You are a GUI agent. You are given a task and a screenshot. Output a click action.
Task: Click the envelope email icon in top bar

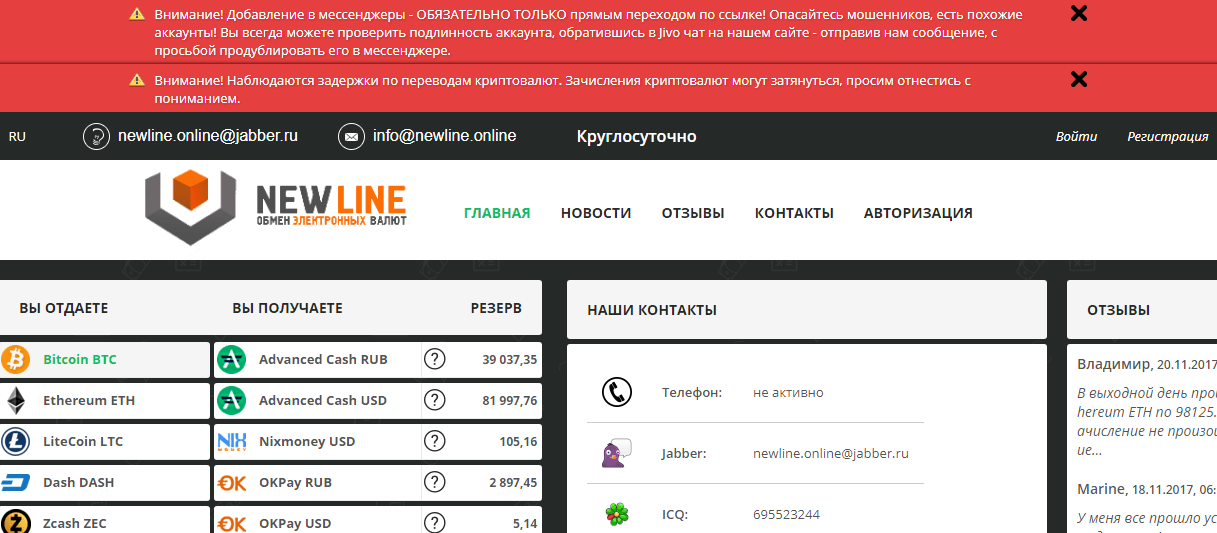[351, 136]
